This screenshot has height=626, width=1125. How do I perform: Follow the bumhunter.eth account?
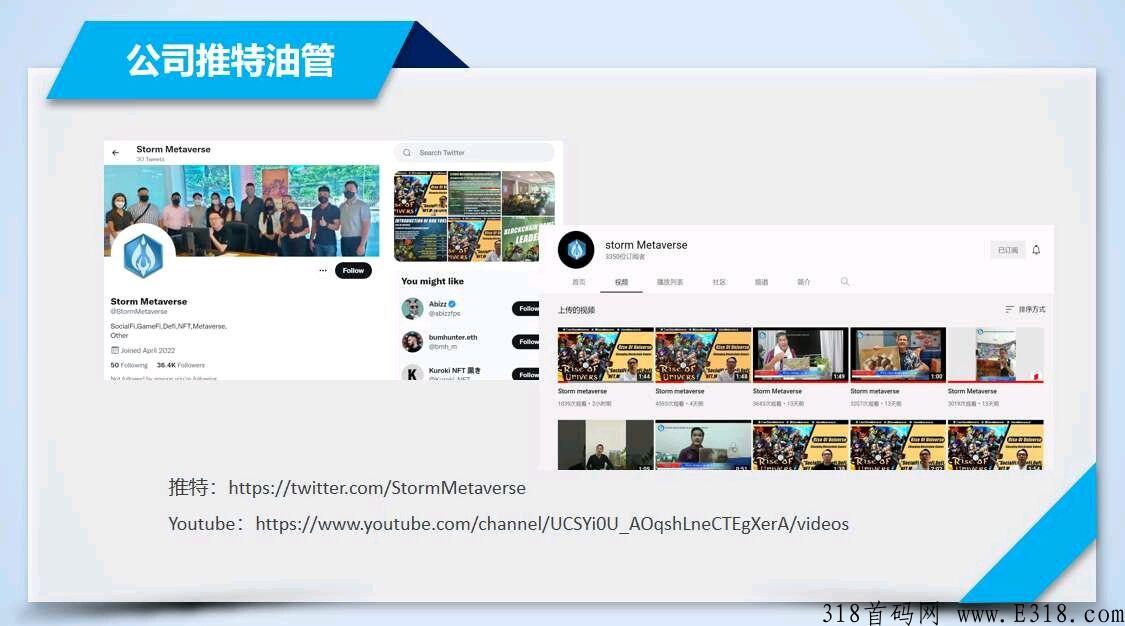[x=526, y=341]
